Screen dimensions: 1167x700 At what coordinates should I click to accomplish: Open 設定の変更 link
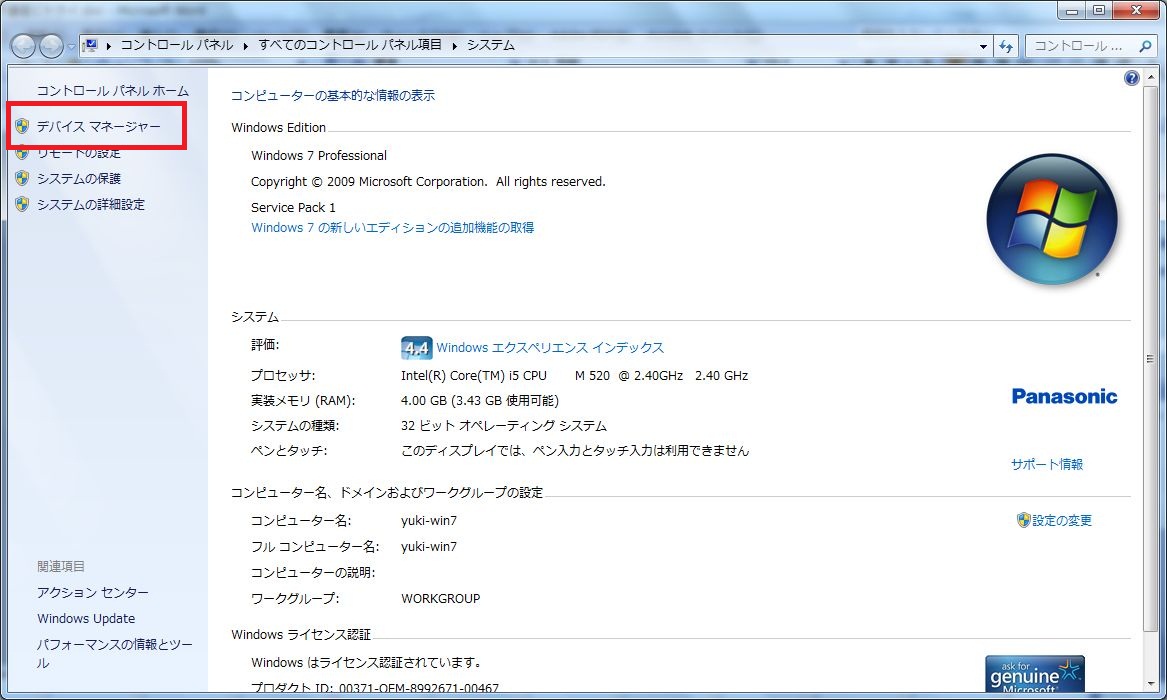coord(1062,521)
